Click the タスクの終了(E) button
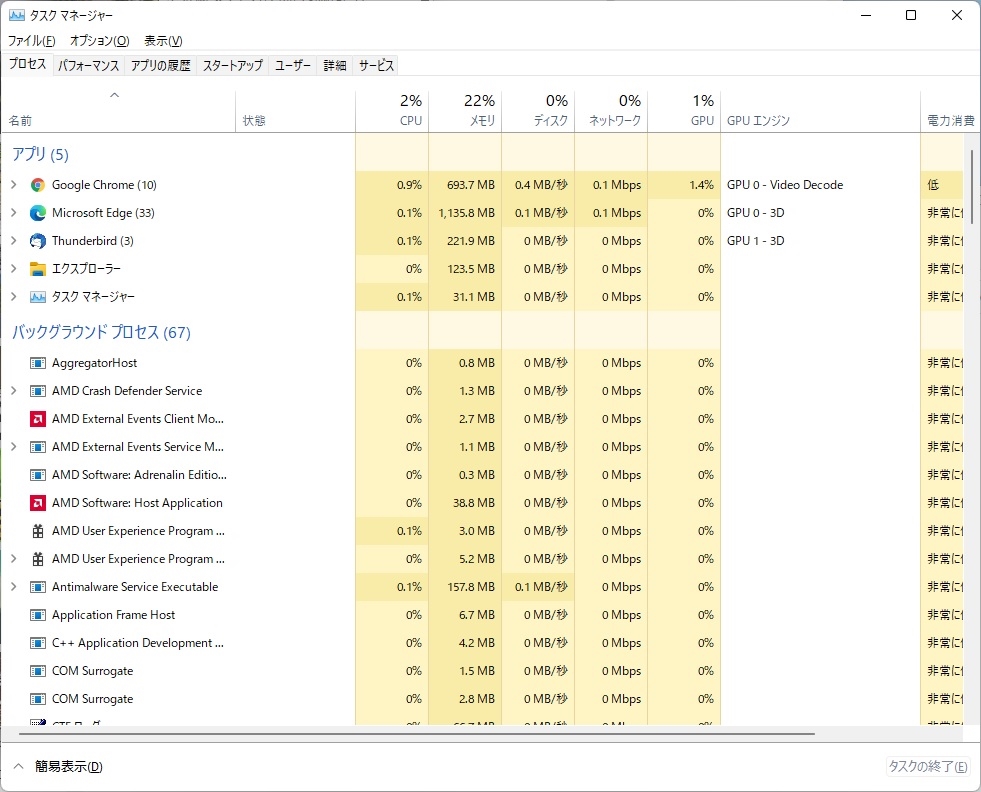Image resolution: width=981 pixels, height=792 pixels. [x=928, y=766]
